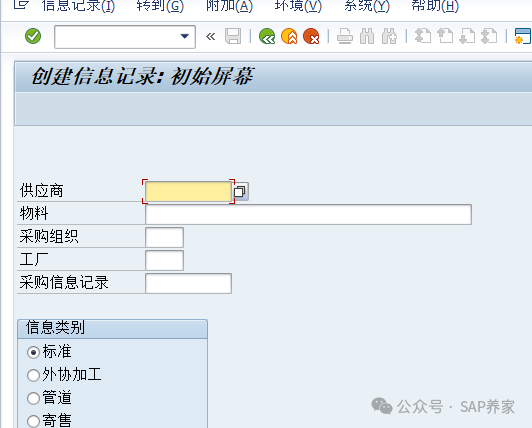Select the 外协加工 radio button
The width and height of the screenshot is (532, 428).
[x=33, y=375]
